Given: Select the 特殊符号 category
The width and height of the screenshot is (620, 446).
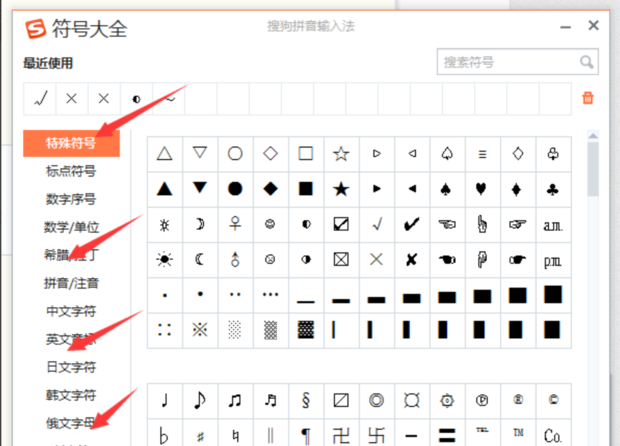Looking at the screenshot, I should tap(71, 143).
